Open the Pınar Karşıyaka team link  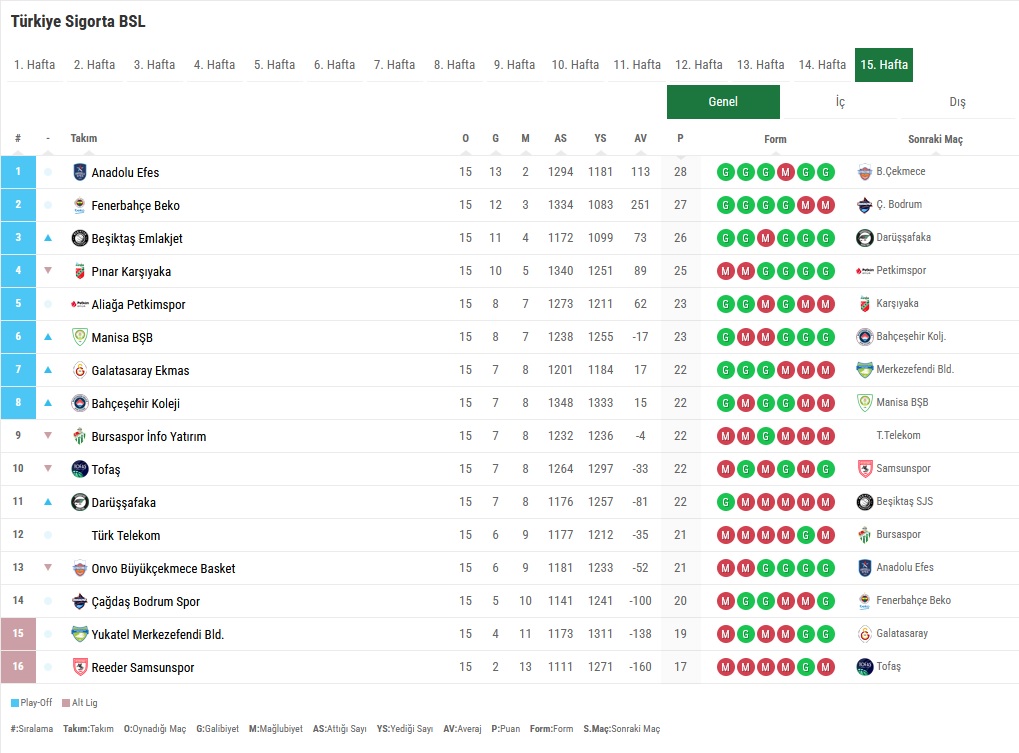click(x=131, y=271)
